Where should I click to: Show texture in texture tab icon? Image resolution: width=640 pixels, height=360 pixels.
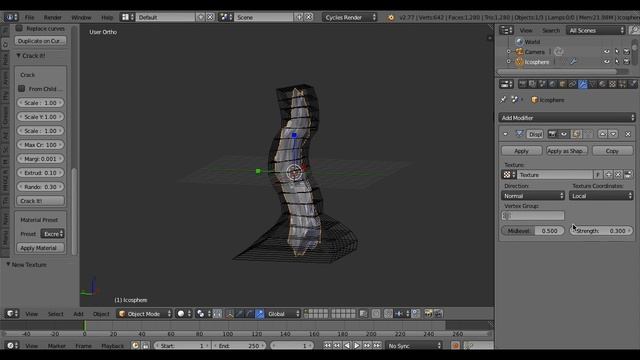pos(628,175)
